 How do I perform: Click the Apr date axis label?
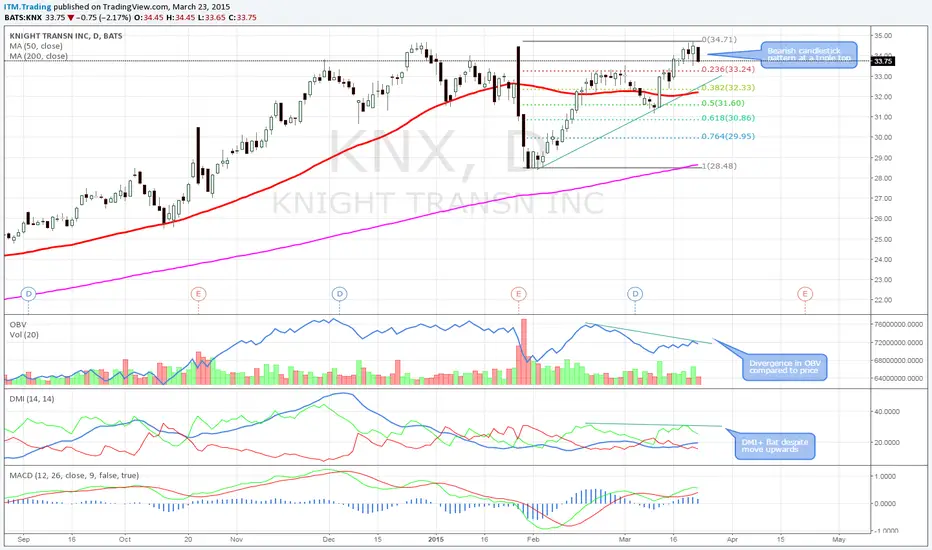[x=732, y=540]
